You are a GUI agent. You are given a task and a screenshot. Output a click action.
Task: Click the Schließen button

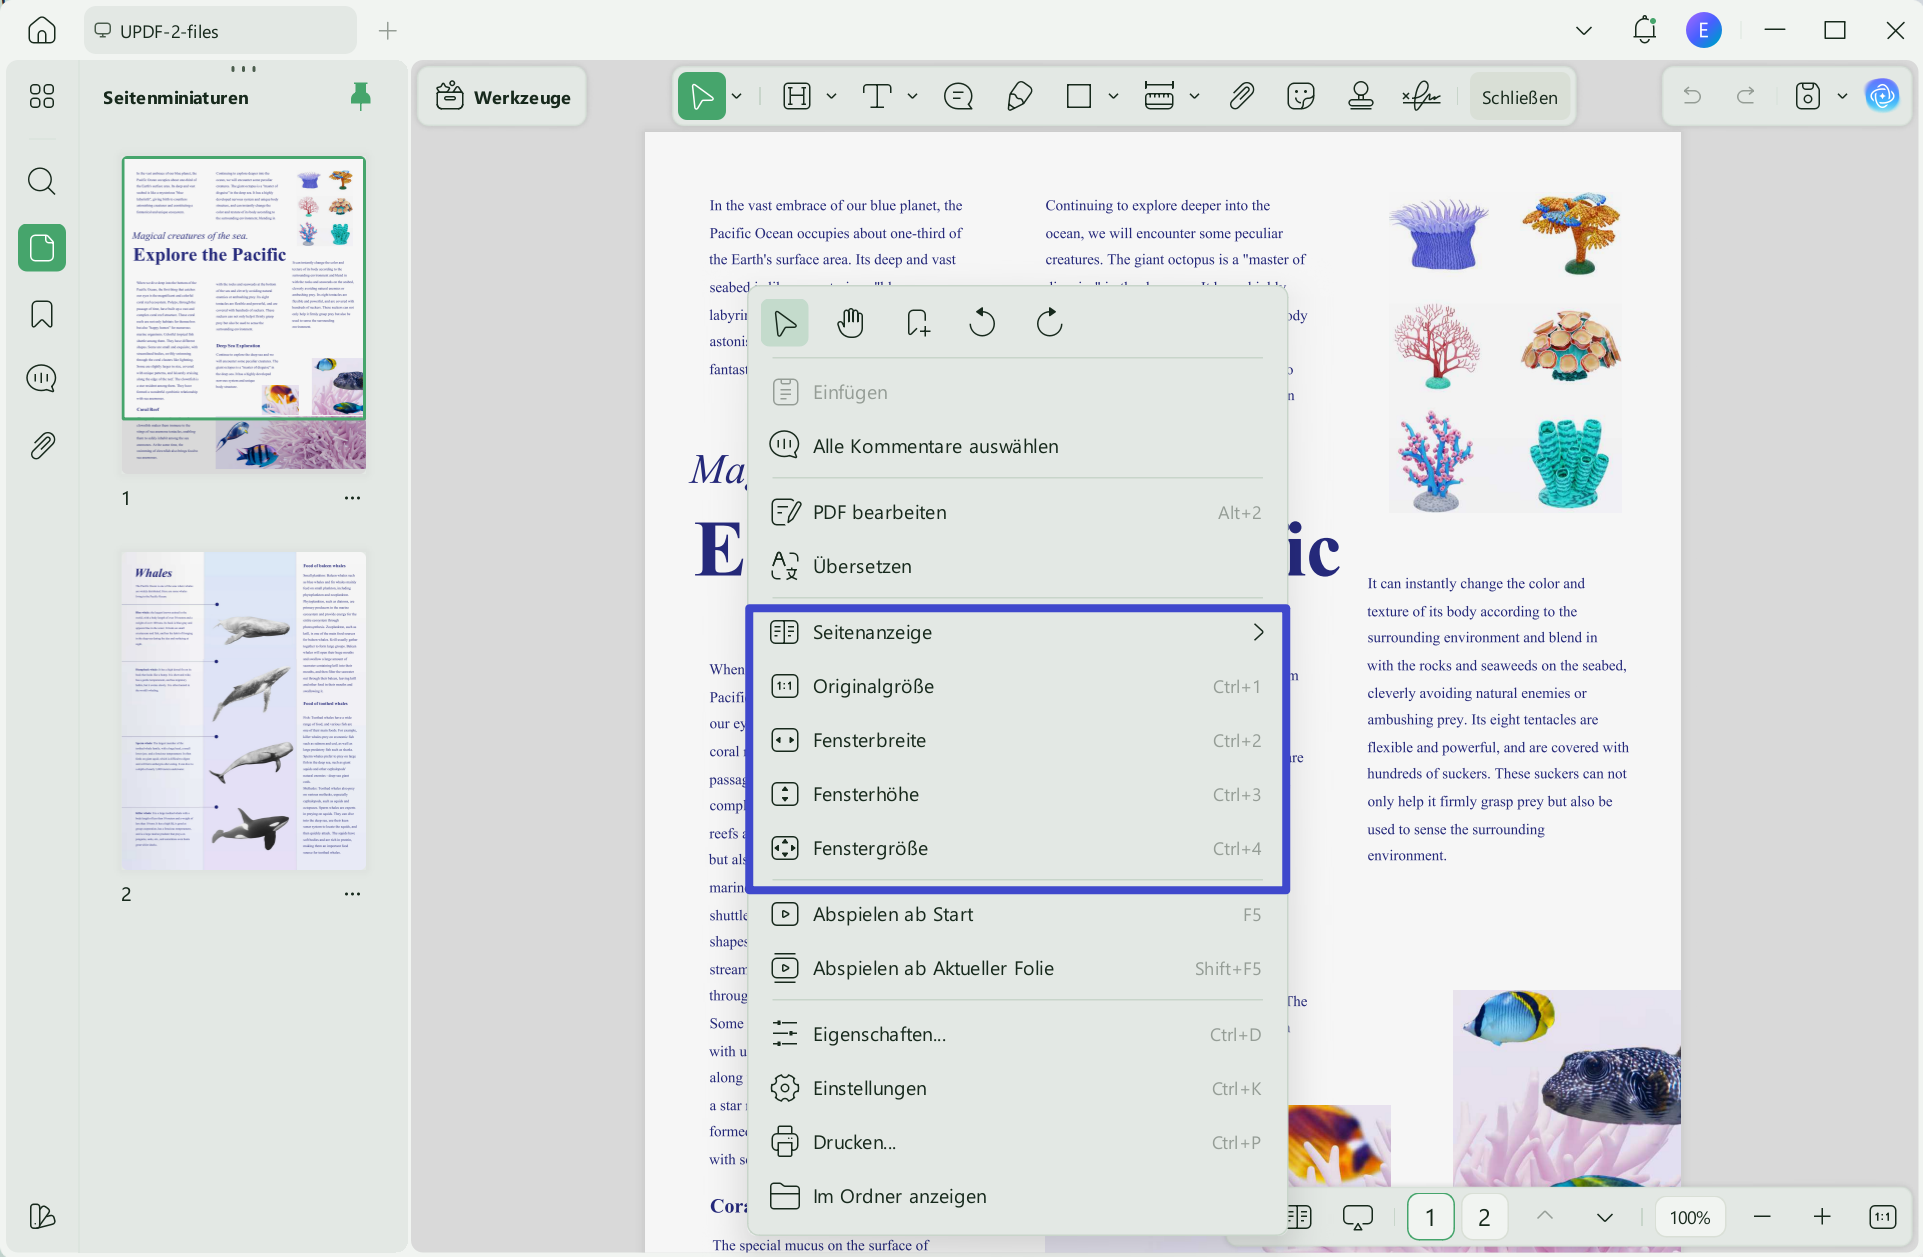pyautogui.click(x=1519, y=97)
